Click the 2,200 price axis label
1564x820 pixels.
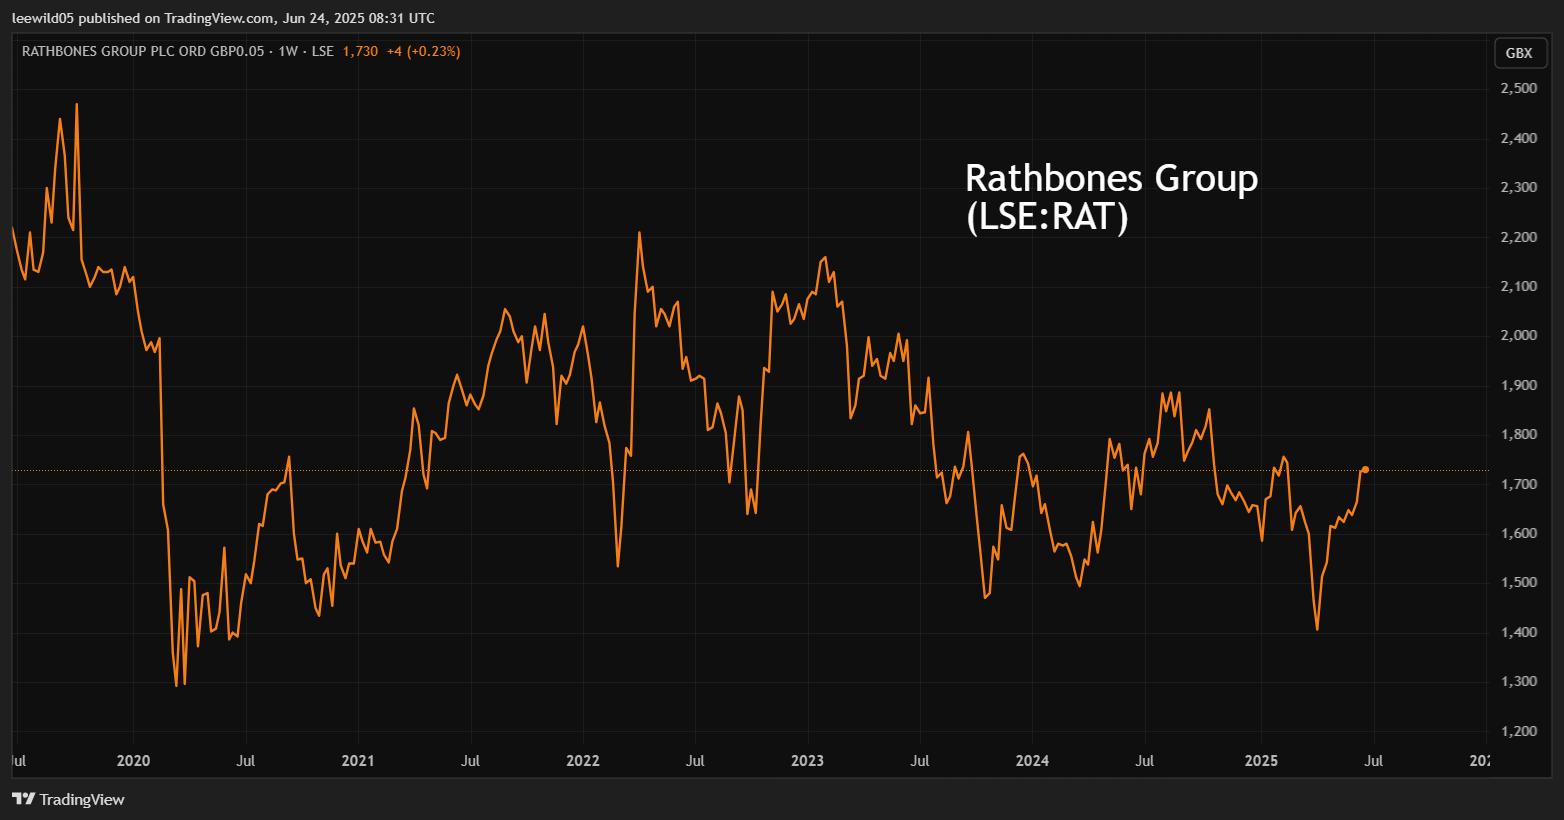click(x=1519, y=237)
